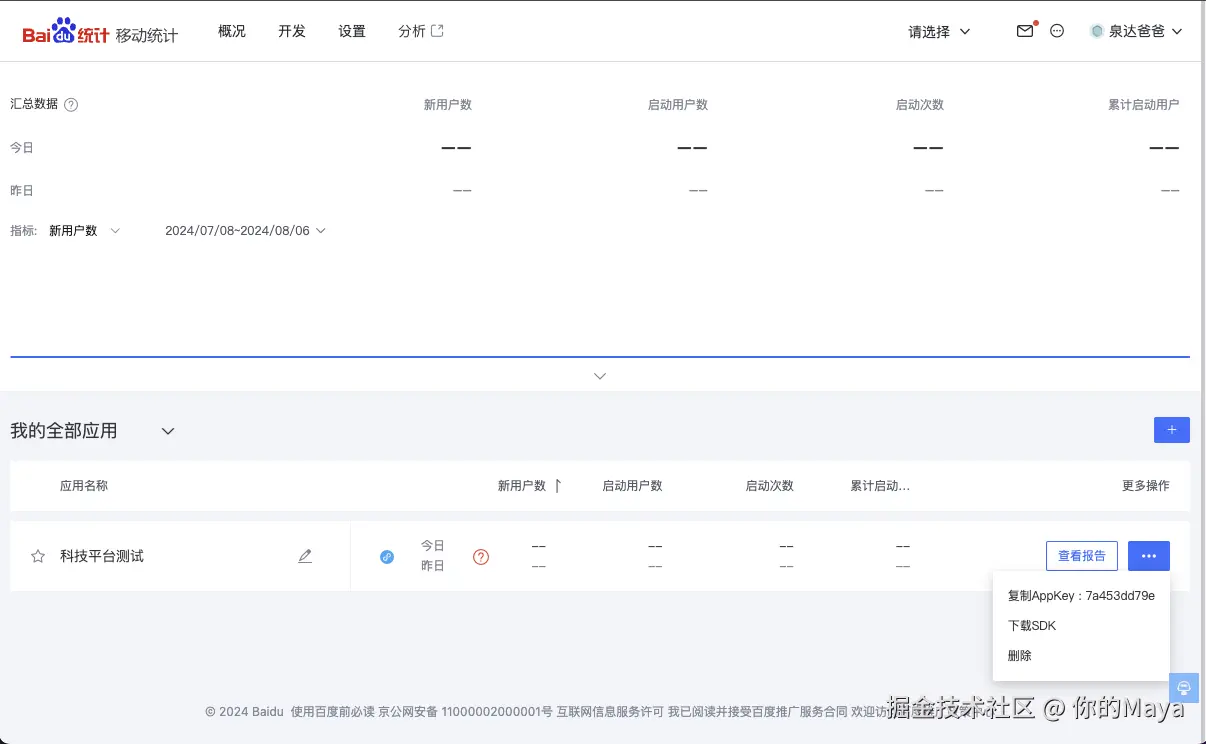This screenshot has height=744, width=1206.
Task: Go to the 概况 tab
Action: click(232, 31)
